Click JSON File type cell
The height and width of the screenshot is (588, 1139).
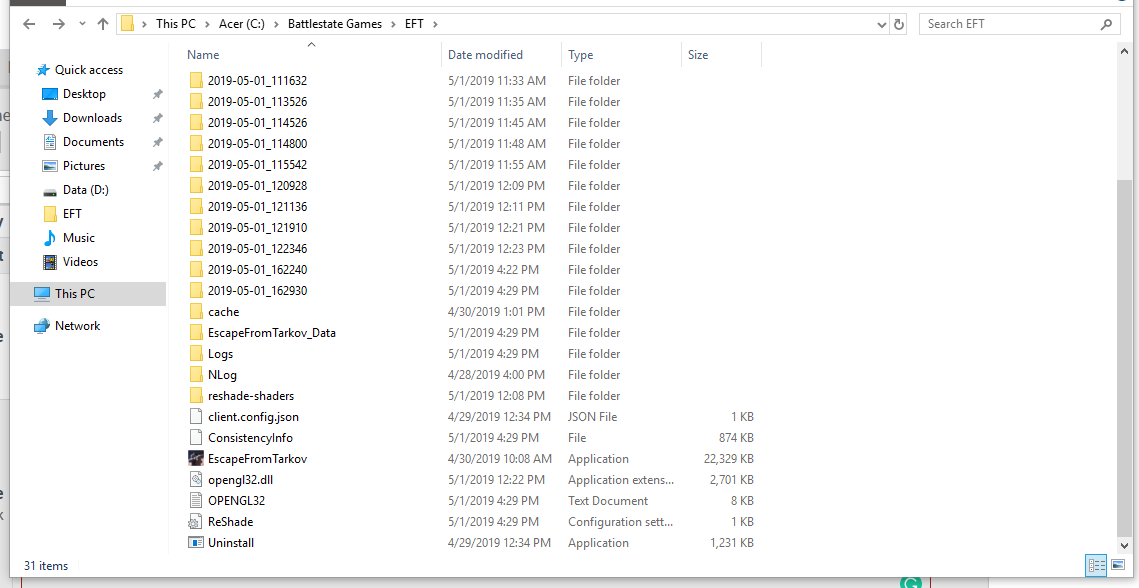pyautogui.click(x=593, y=417)
